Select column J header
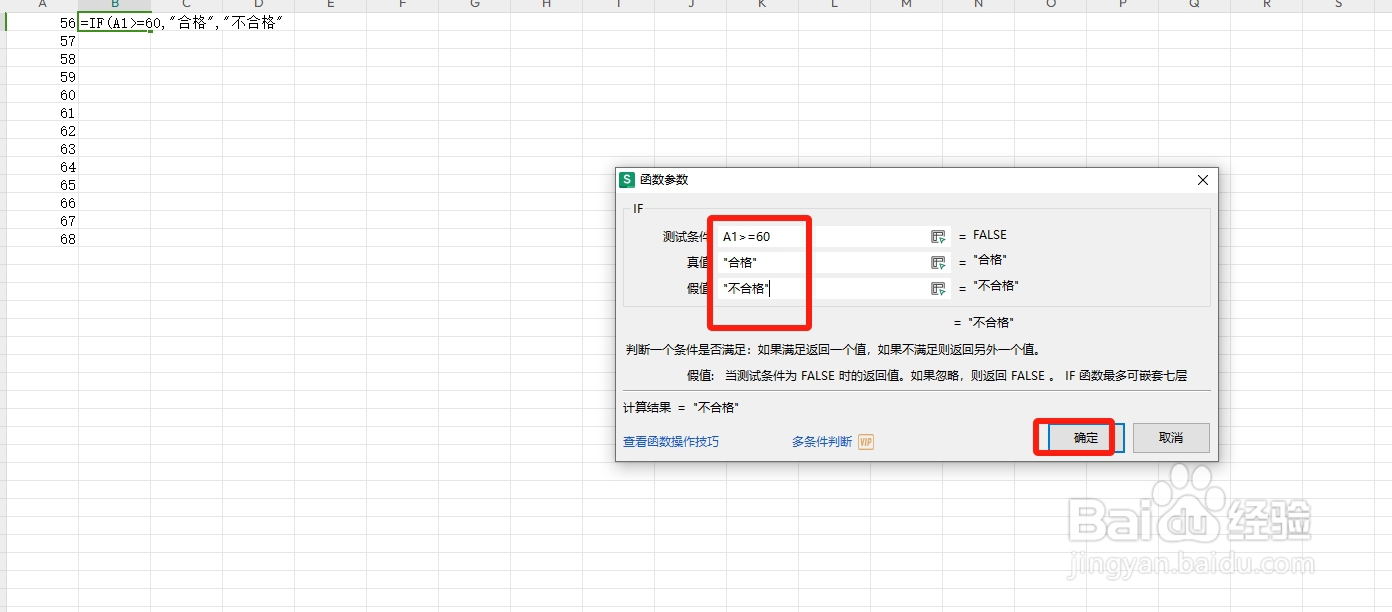 (x=691, y=6)
